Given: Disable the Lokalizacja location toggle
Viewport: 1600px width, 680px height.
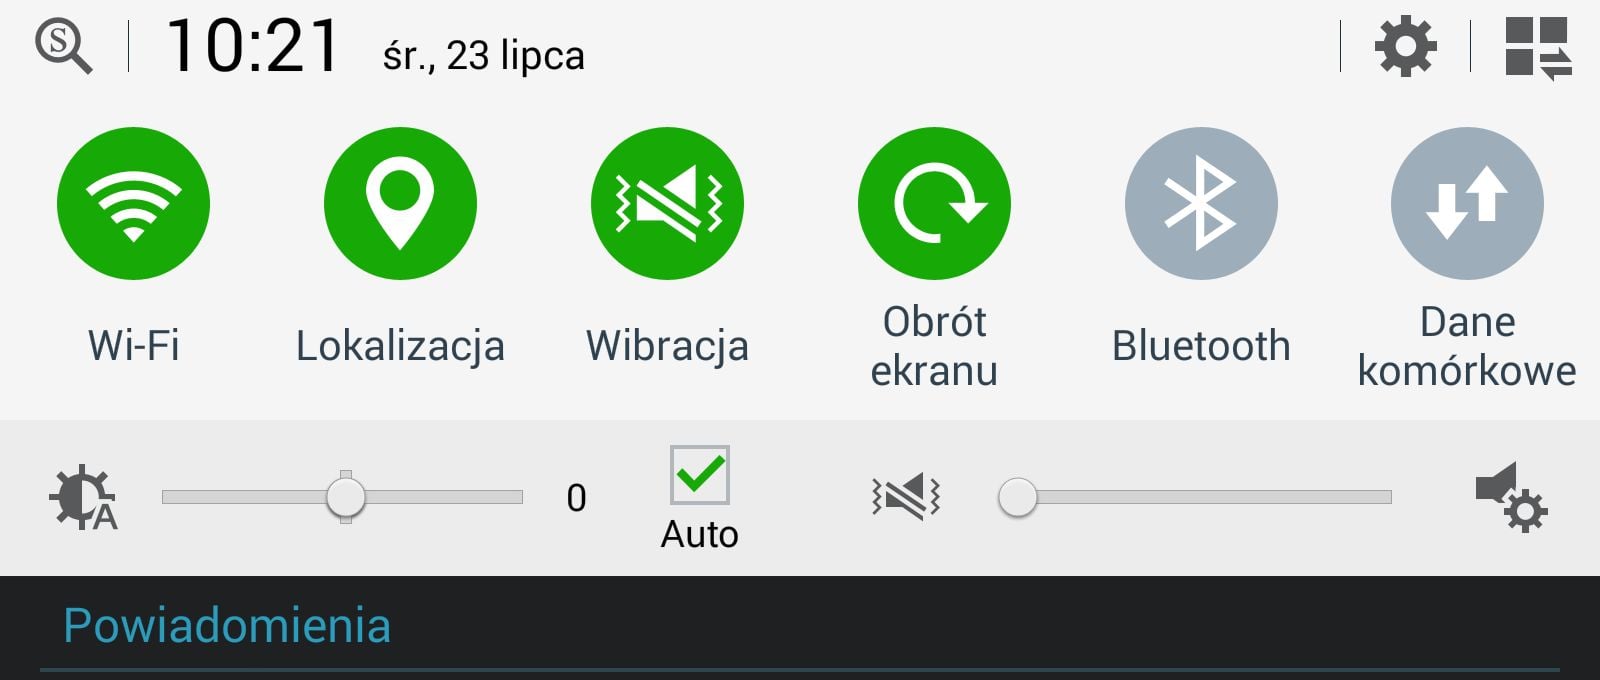Looking at the screenshot, I should (400, 203).
